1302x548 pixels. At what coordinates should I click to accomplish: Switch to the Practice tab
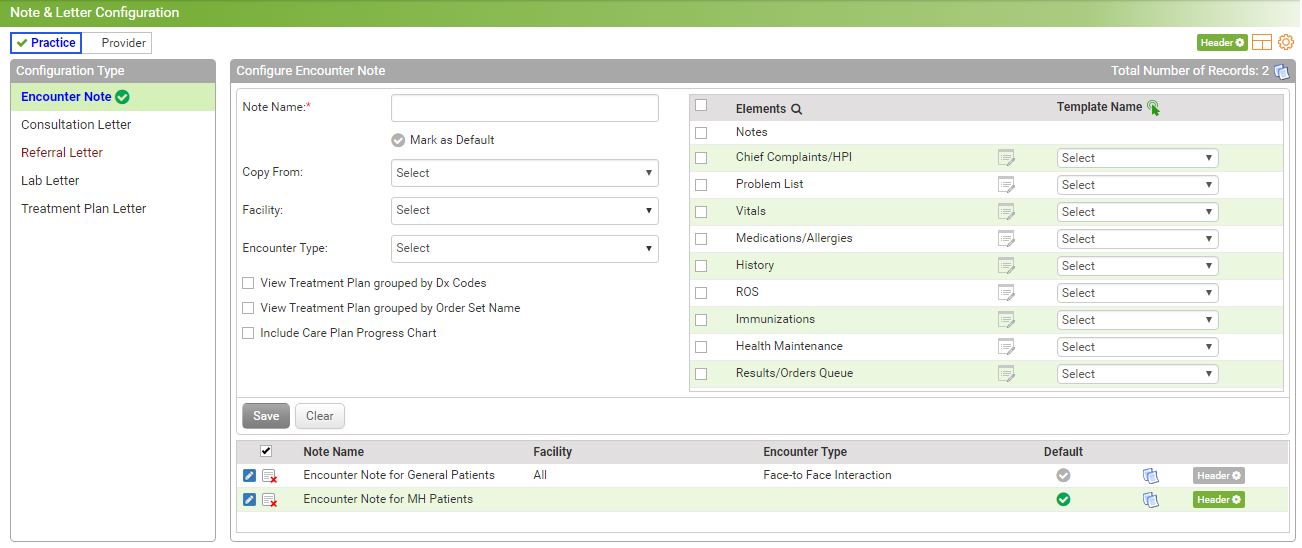pos(46,43)
